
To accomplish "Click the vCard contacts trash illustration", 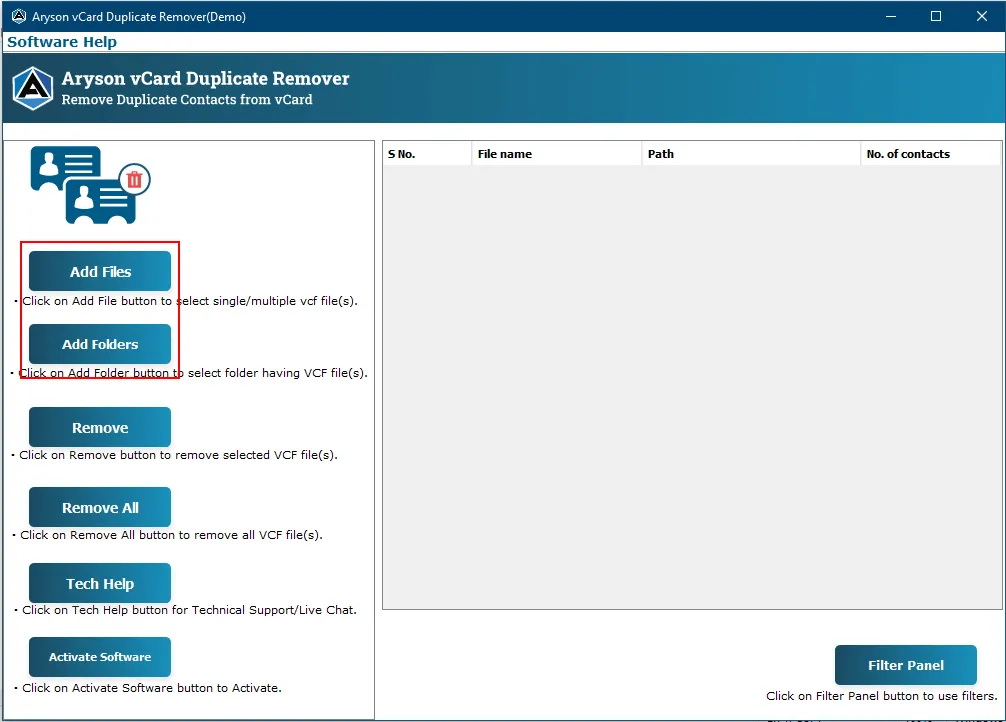I will tap(90, 185).
